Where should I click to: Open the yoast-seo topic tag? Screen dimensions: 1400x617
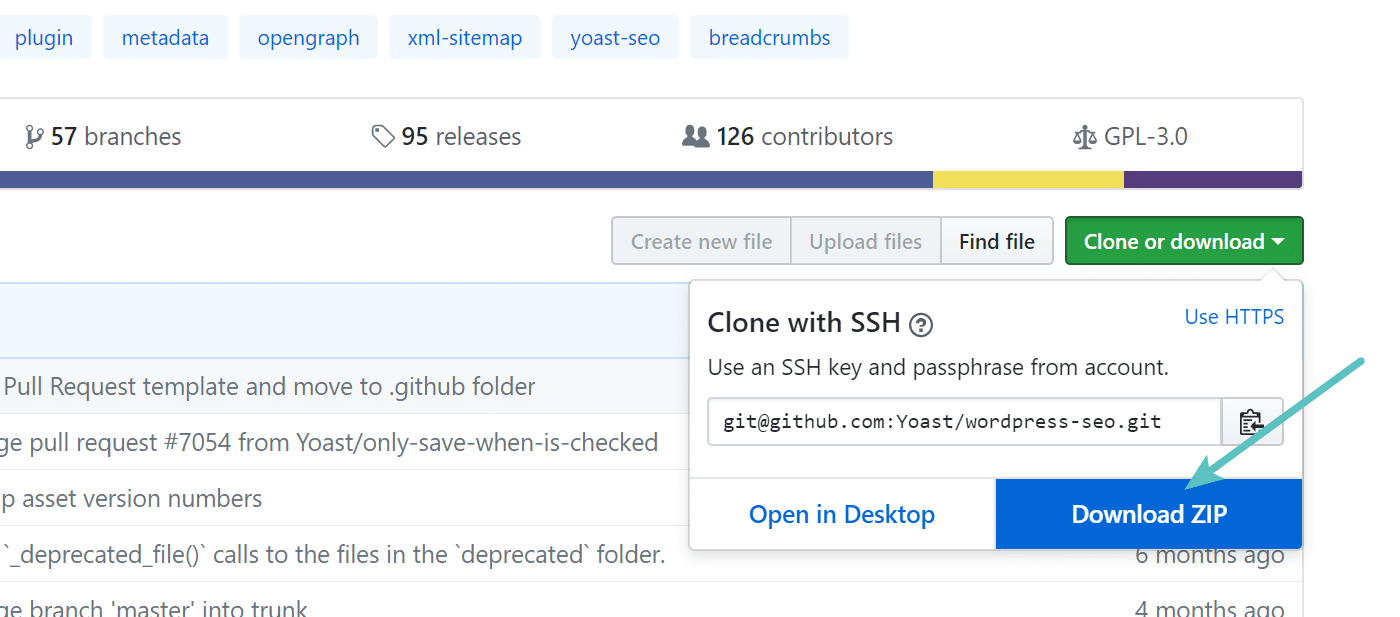click(x=615, y=37)
